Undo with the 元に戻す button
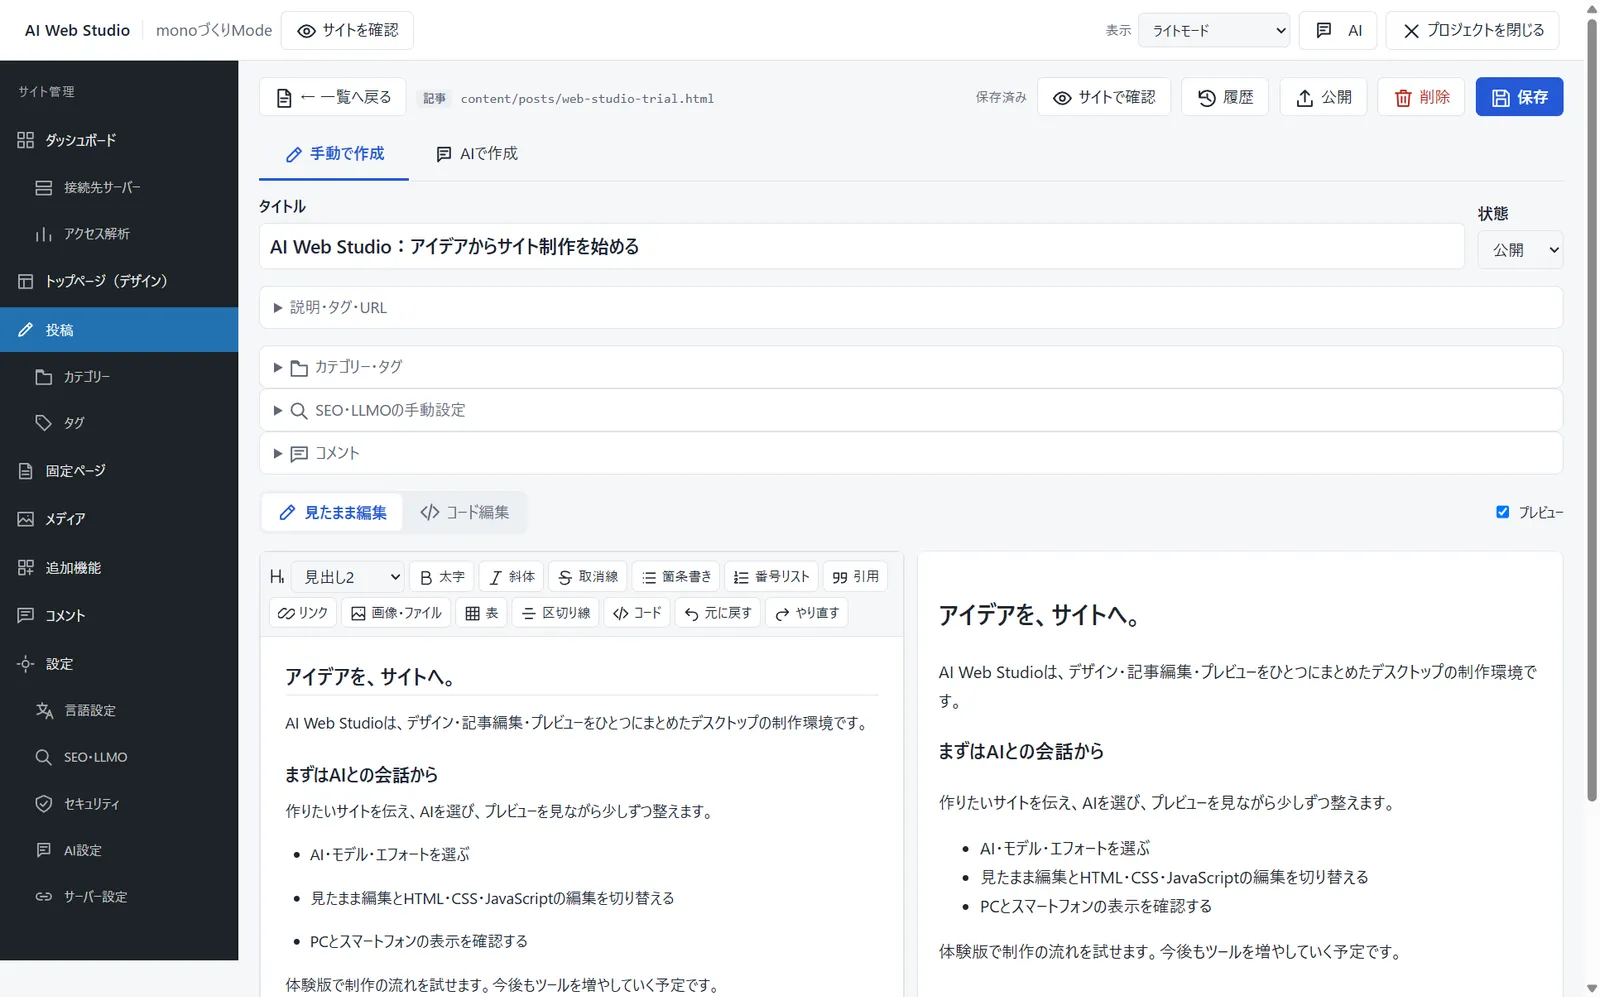 click(718, 613)
